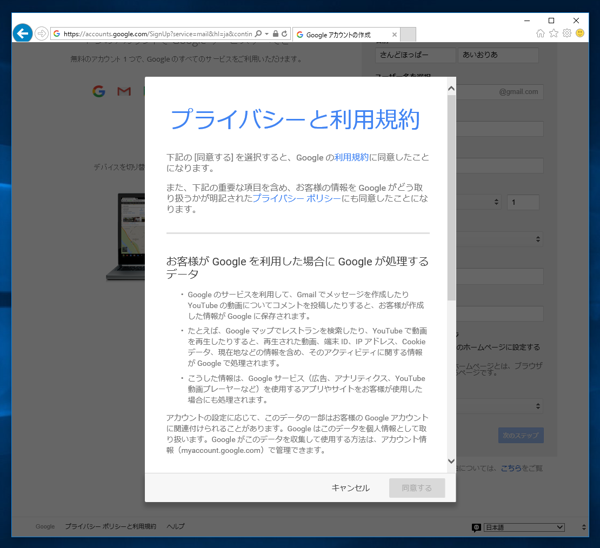Click the Google footer link

pyautogui.click(x=45, y=527)
